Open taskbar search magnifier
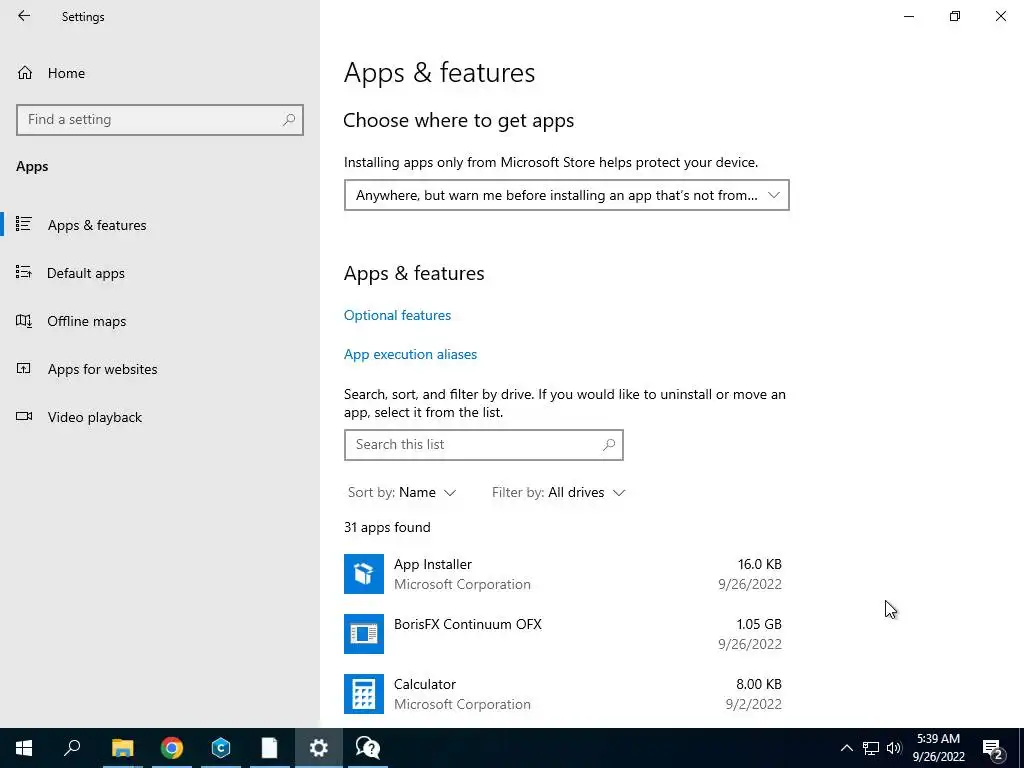 [72, 748]
